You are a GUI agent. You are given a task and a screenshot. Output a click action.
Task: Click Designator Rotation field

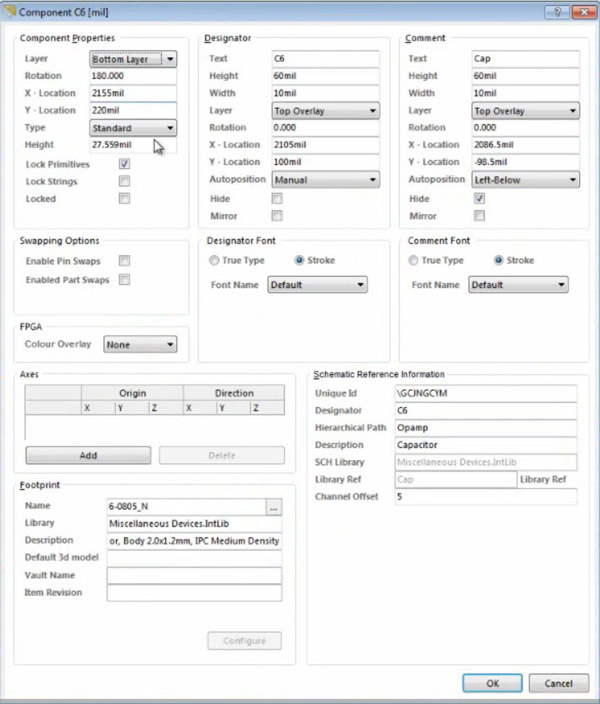pyautogui.click(x=326, y=128)
